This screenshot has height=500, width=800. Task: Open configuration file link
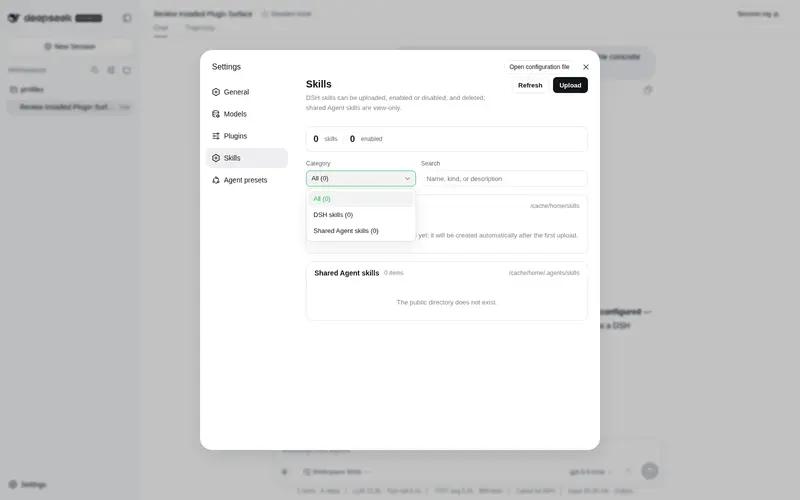pos(539,67)
